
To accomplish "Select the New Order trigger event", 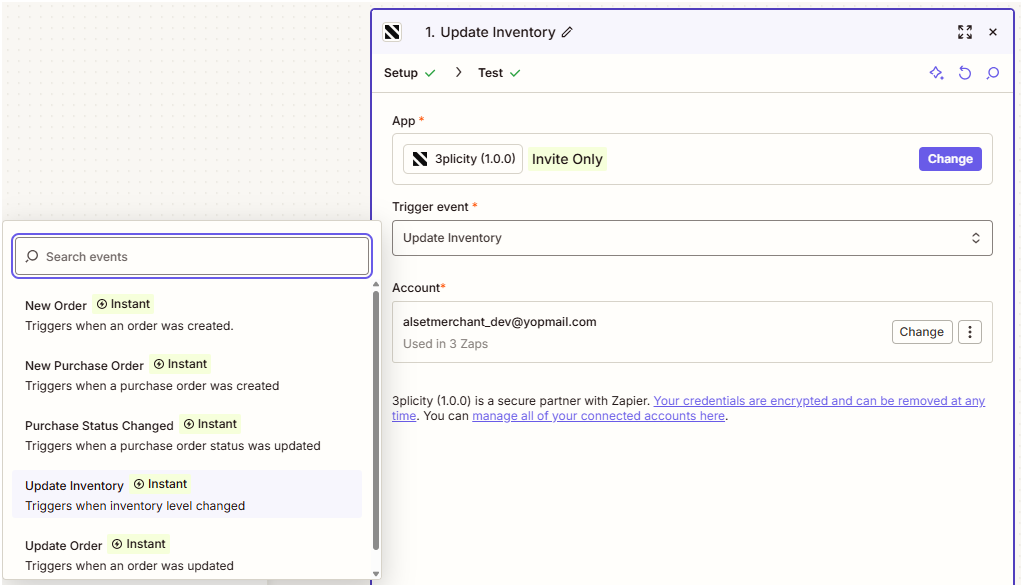I will (x=187, y=315).
